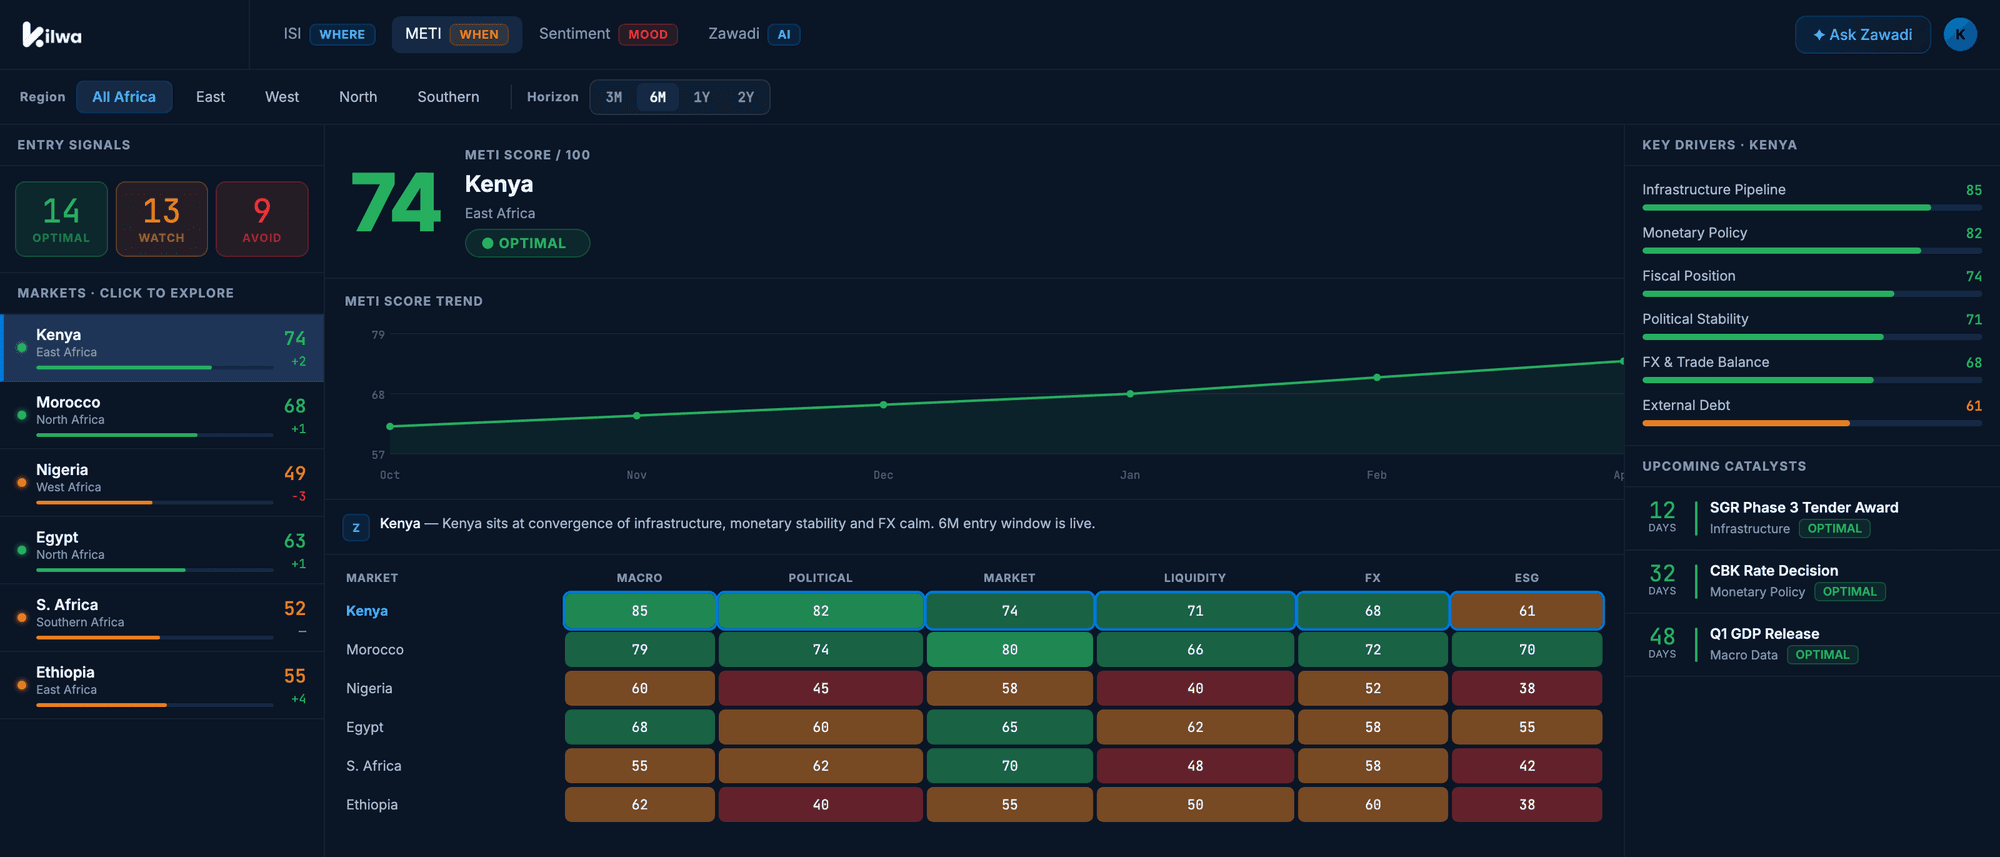Open the Zawadi AI tab
The height and width of the screenshot is (857, 2000).
(x=754, y=34)
